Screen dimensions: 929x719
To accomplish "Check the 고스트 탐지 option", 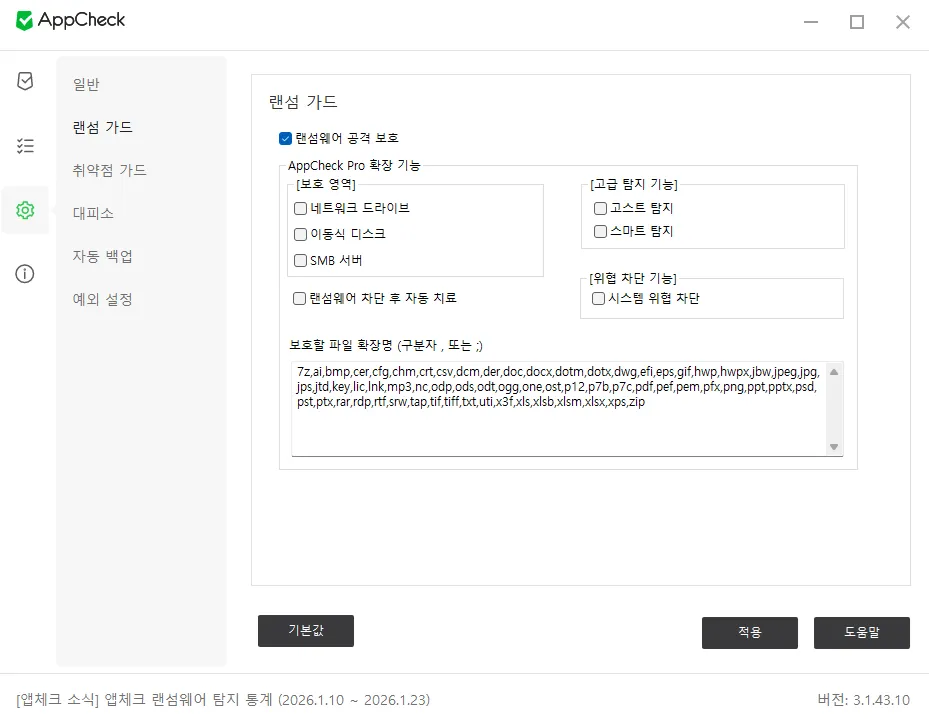I will click(600, 208).
